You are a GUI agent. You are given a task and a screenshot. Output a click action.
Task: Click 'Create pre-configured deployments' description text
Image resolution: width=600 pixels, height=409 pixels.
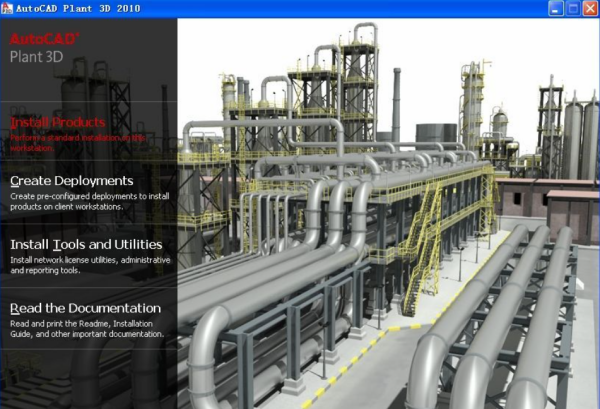90,201
